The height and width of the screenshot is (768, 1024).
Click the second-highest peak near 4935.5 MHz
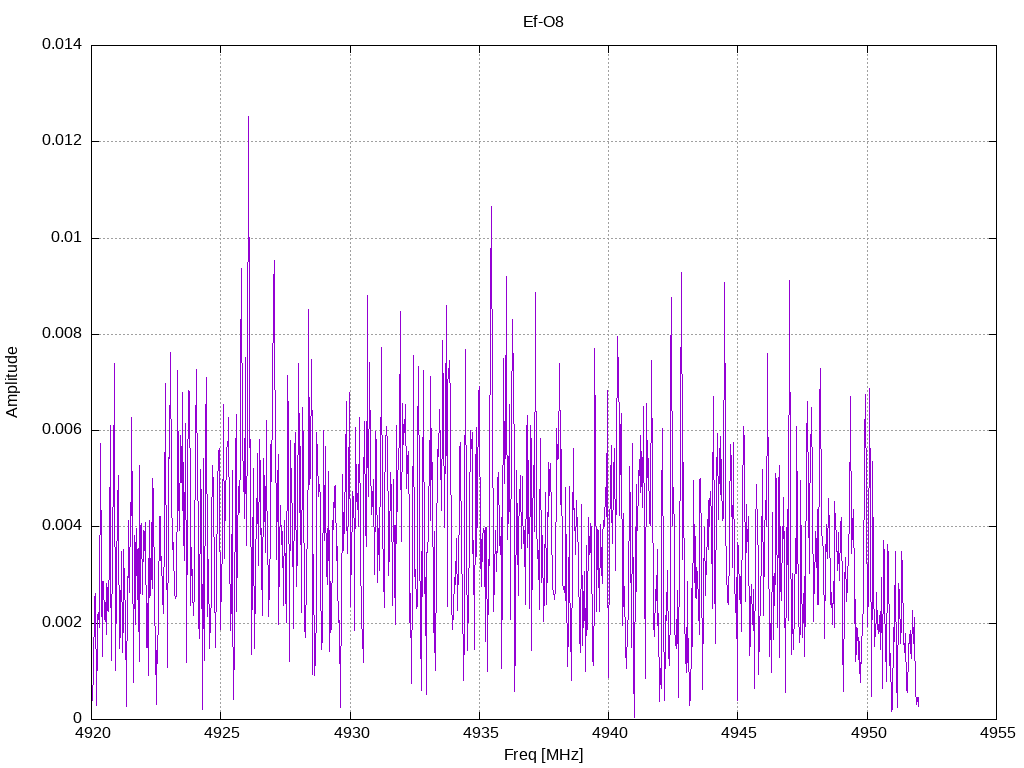491,208
